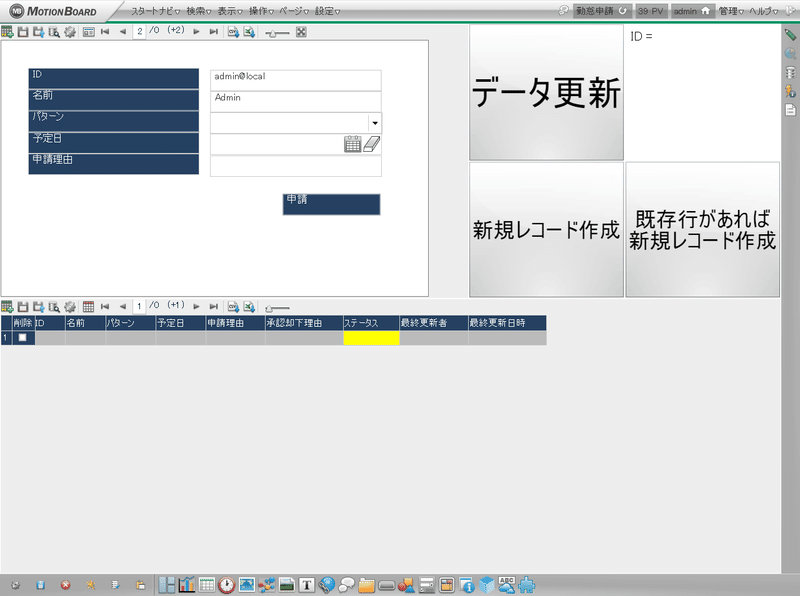Click the save icon on the top toolbar
The width and height of the screenshot is (800, 596).
click(x=21, y=31)
